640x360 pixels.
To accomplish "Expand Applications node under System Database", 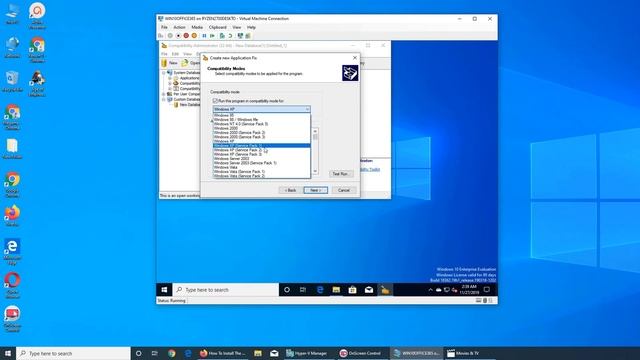I will click(x=170, y=78).
